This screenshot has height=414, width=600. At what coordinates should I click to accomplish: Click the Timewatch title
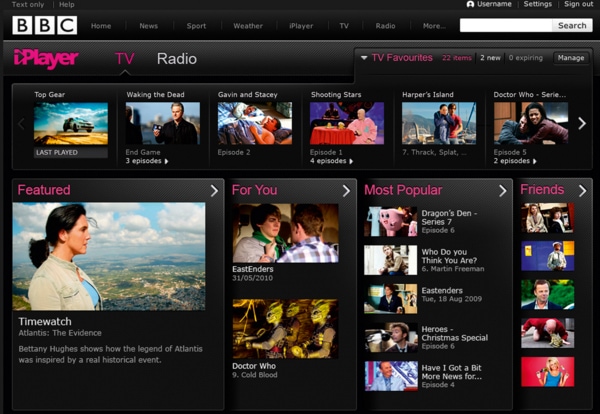click(x=45, y=321)
